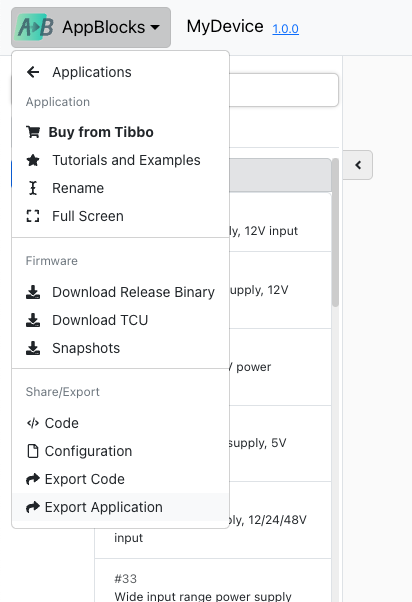Select the list item ending 'power'
This screenshot has height=602, width=412.
click(x=280, y=367)
